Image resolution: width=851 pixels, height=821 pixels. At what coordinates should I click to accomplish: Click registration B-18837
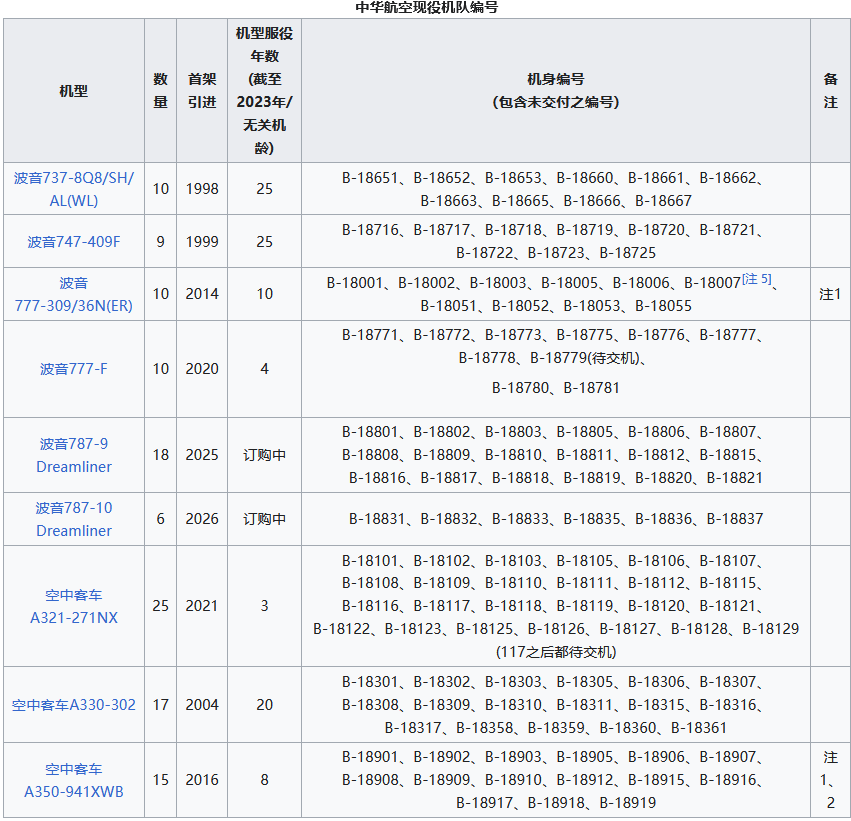734,519
